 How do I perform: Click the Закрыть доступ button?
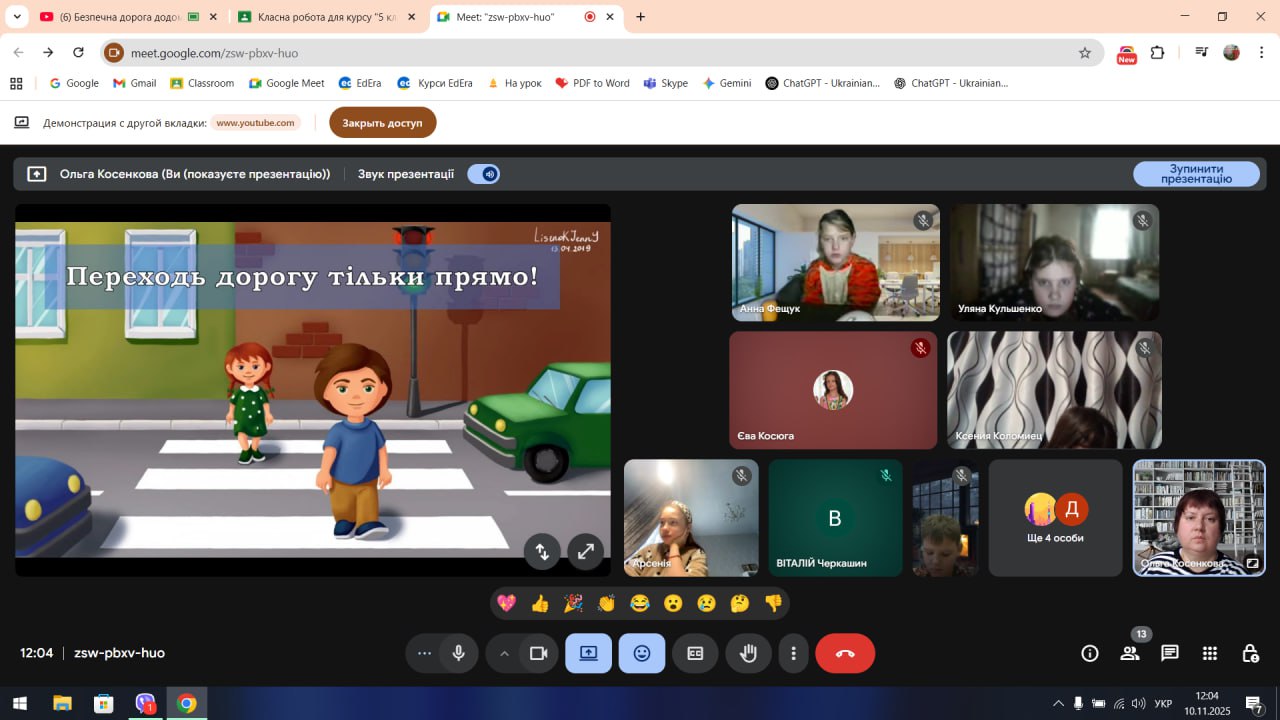(x=382, y=123)
